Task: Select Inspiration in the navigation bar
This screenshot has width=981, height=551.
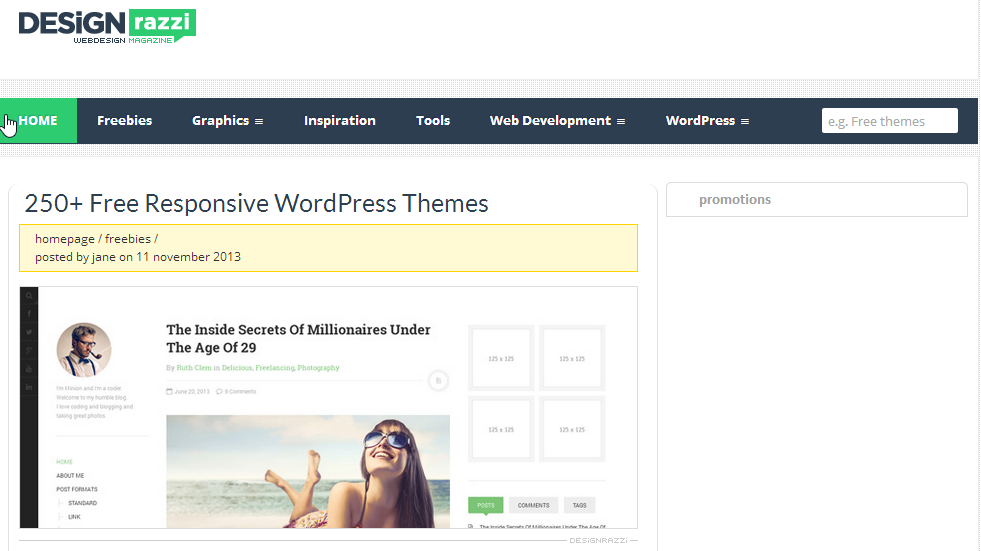Action: pyautogui.click(x=340, y=121)
